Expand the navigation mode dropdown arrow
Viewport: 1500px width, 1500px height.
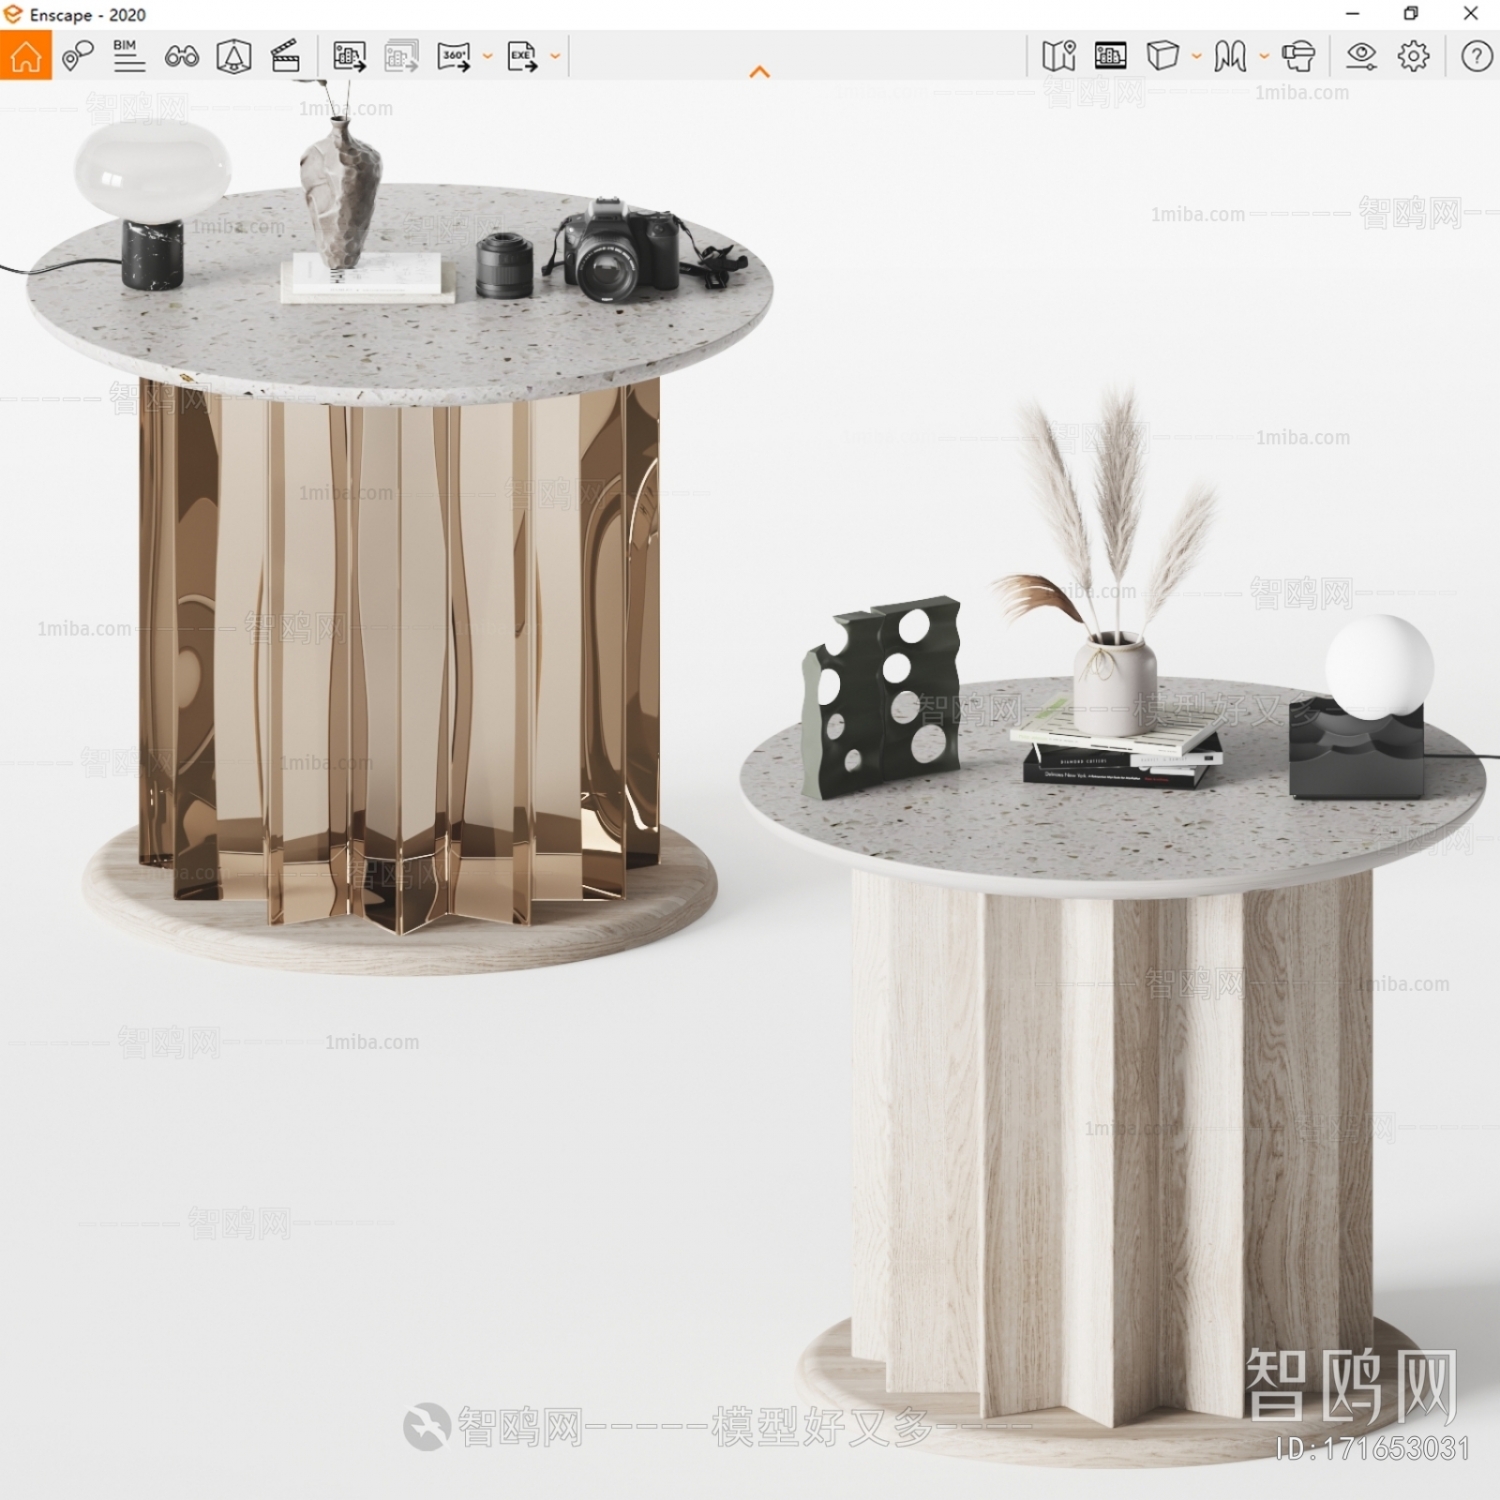coord(1264,56)
